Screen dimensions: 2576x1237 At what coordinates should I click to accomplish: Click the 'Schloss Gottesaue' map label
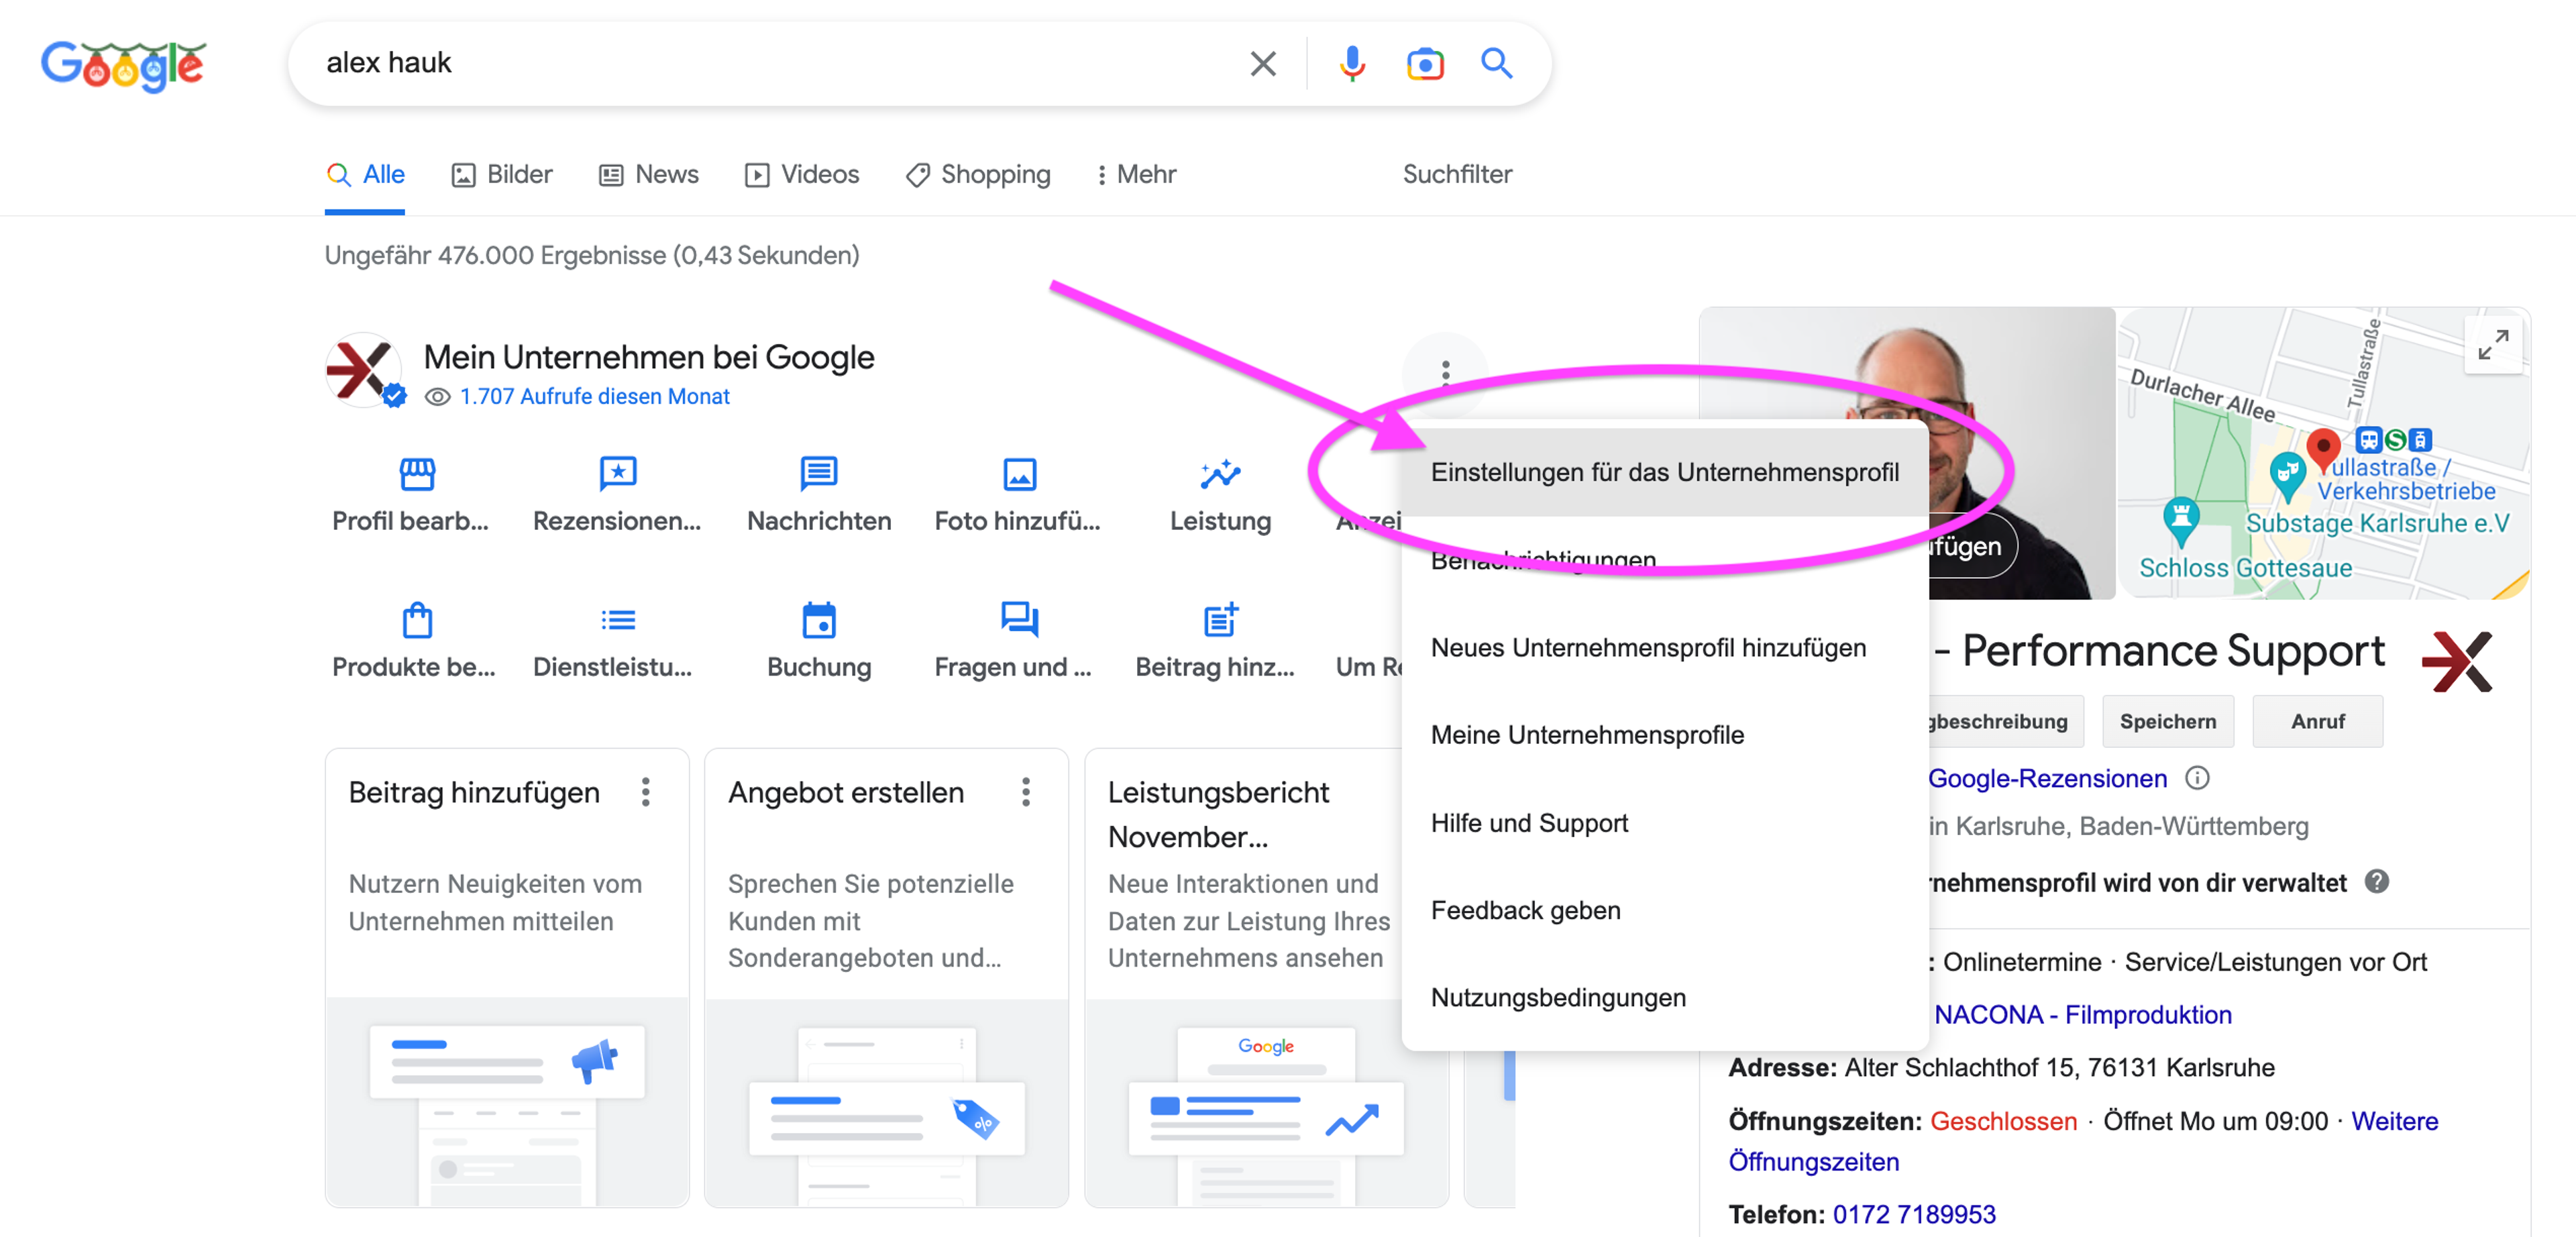2245,567
